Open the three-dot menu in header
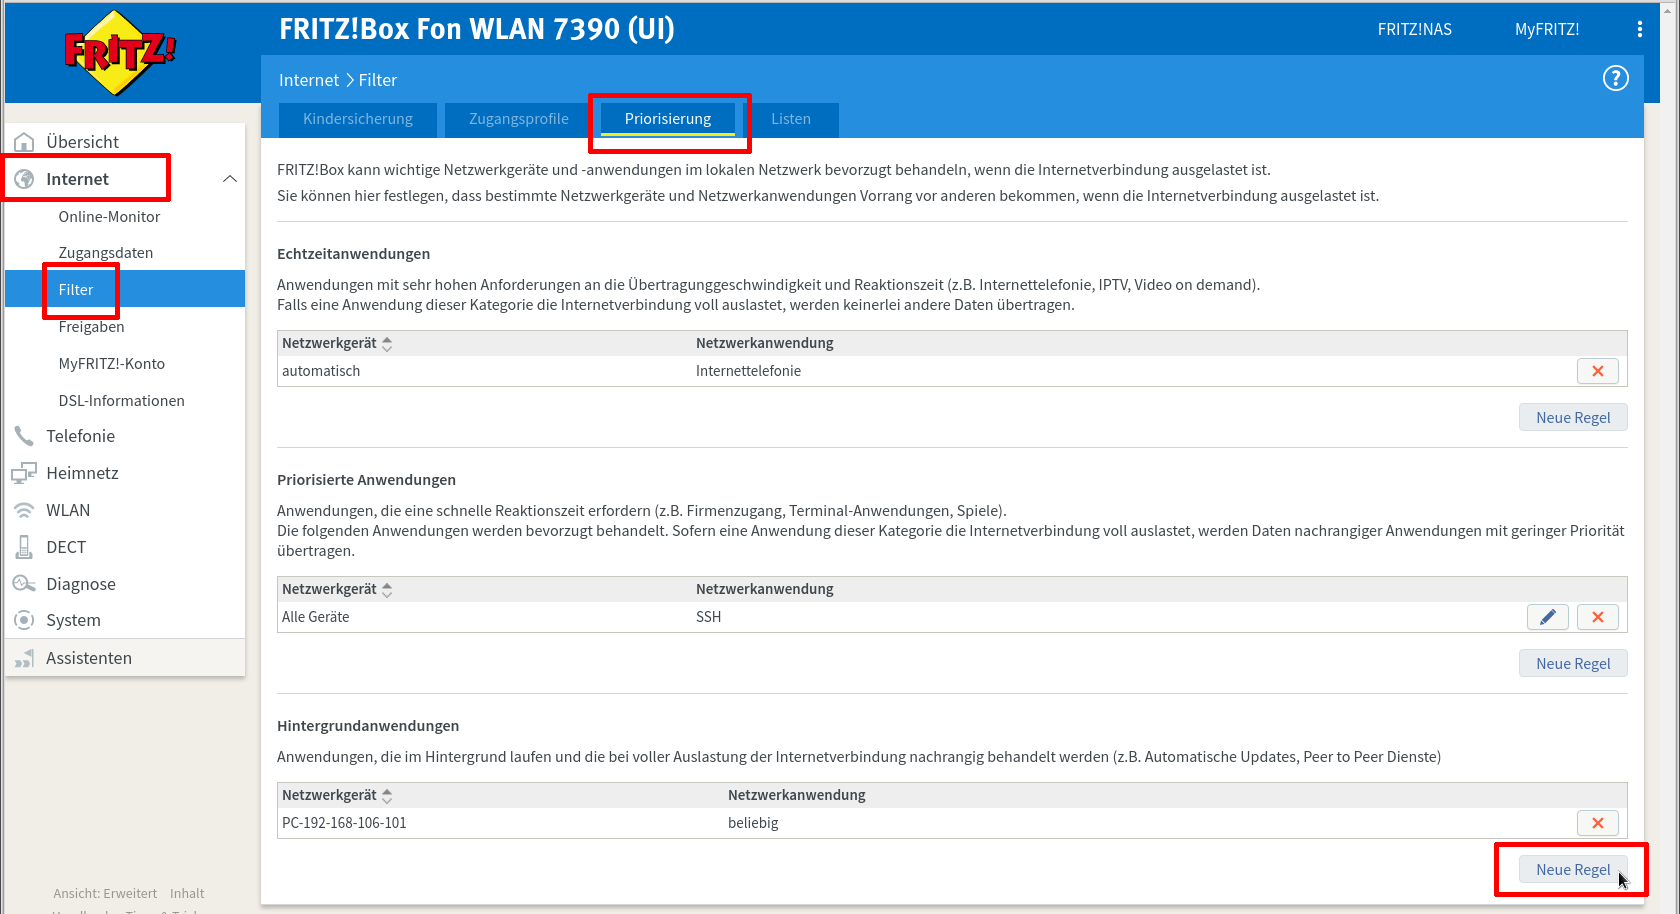Screen dimensions: 1680x914 click(1639, 30)
